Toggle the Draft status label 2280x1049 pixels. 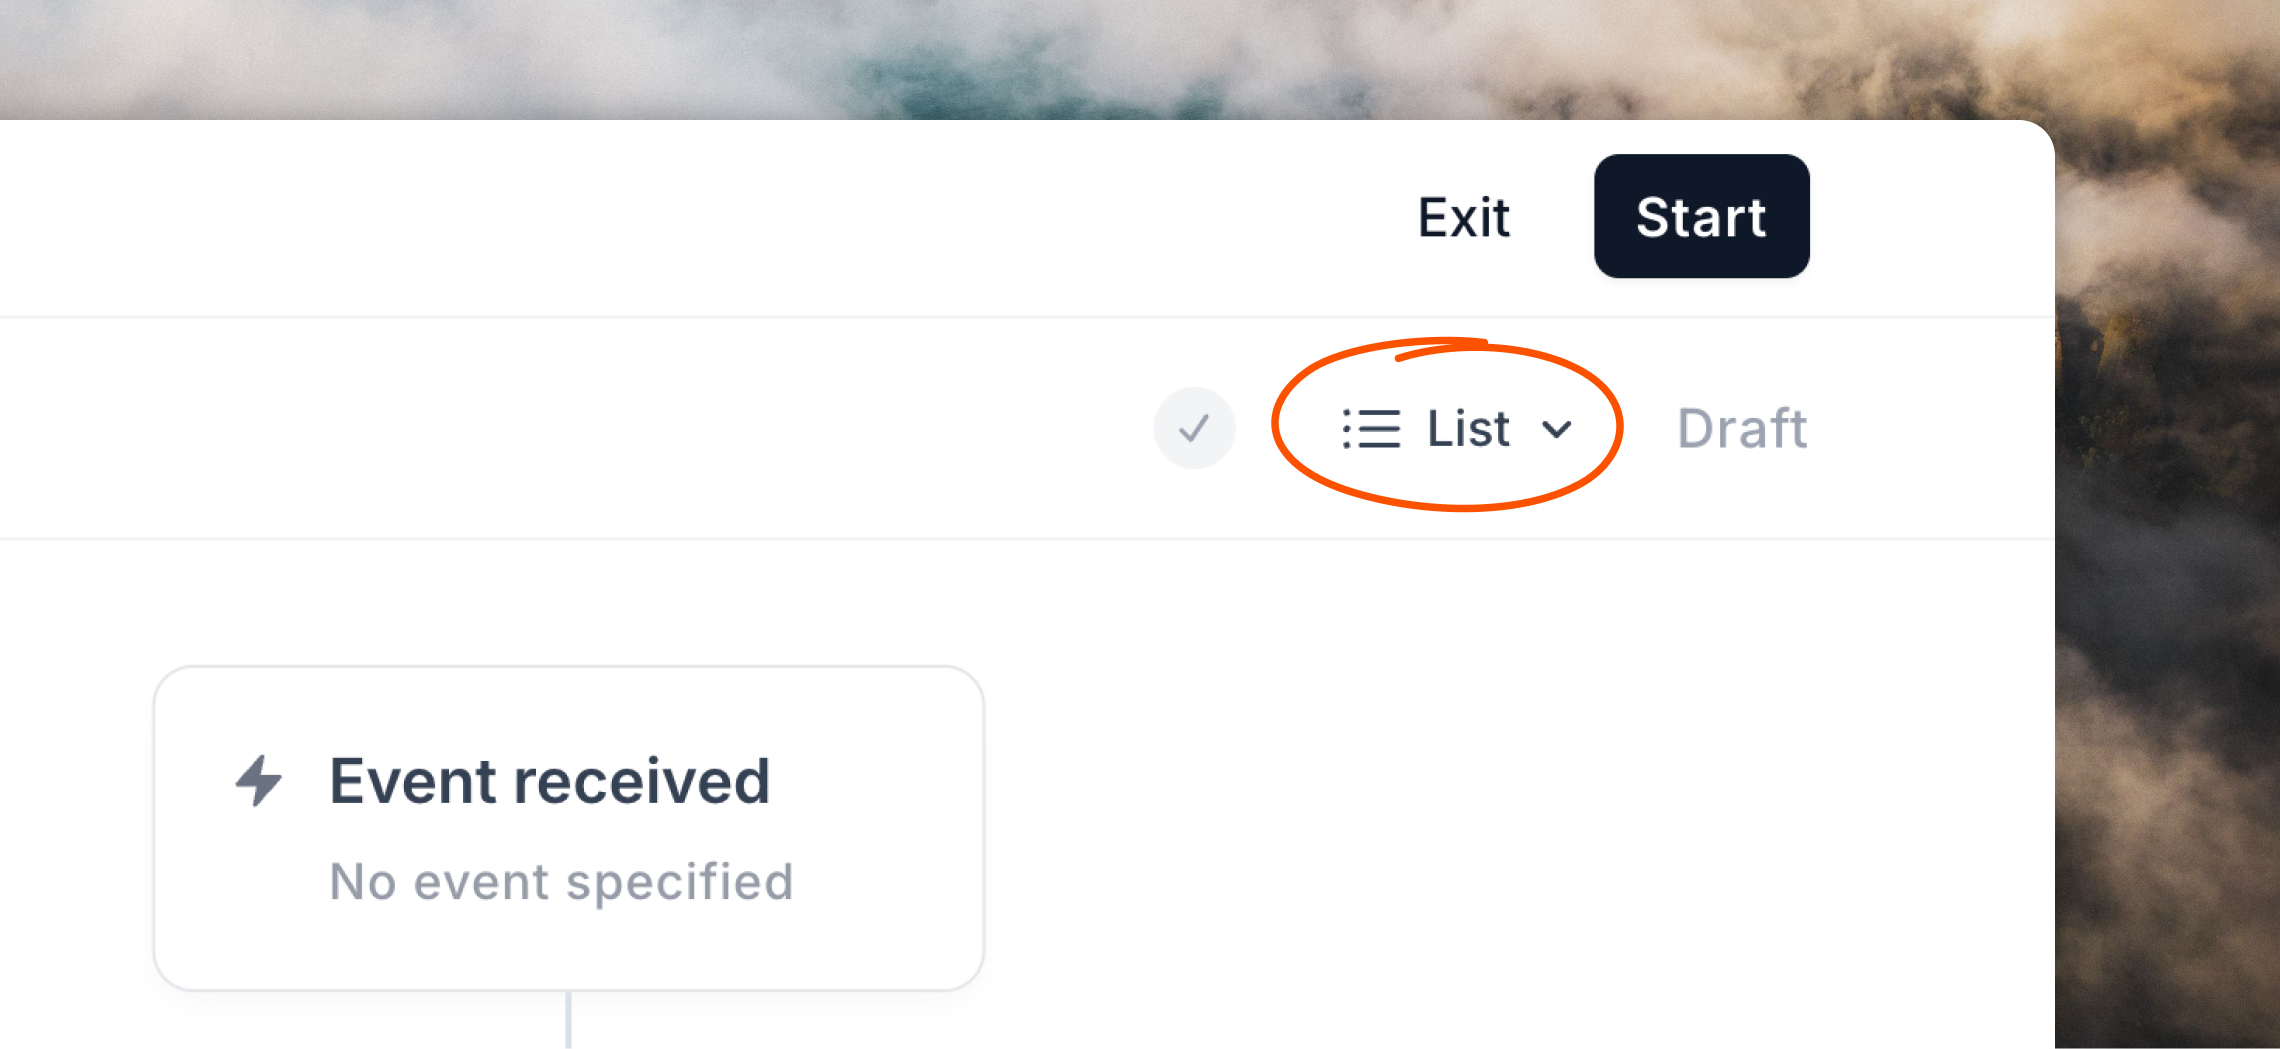[x=1742, y=428]
